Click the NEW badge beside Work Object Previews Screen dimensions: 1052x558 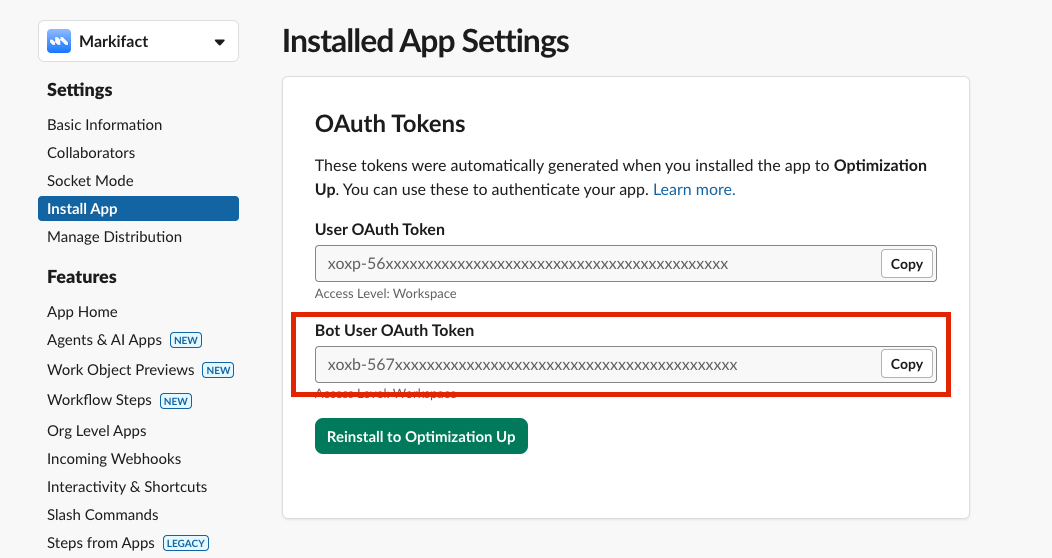point(219,370)
